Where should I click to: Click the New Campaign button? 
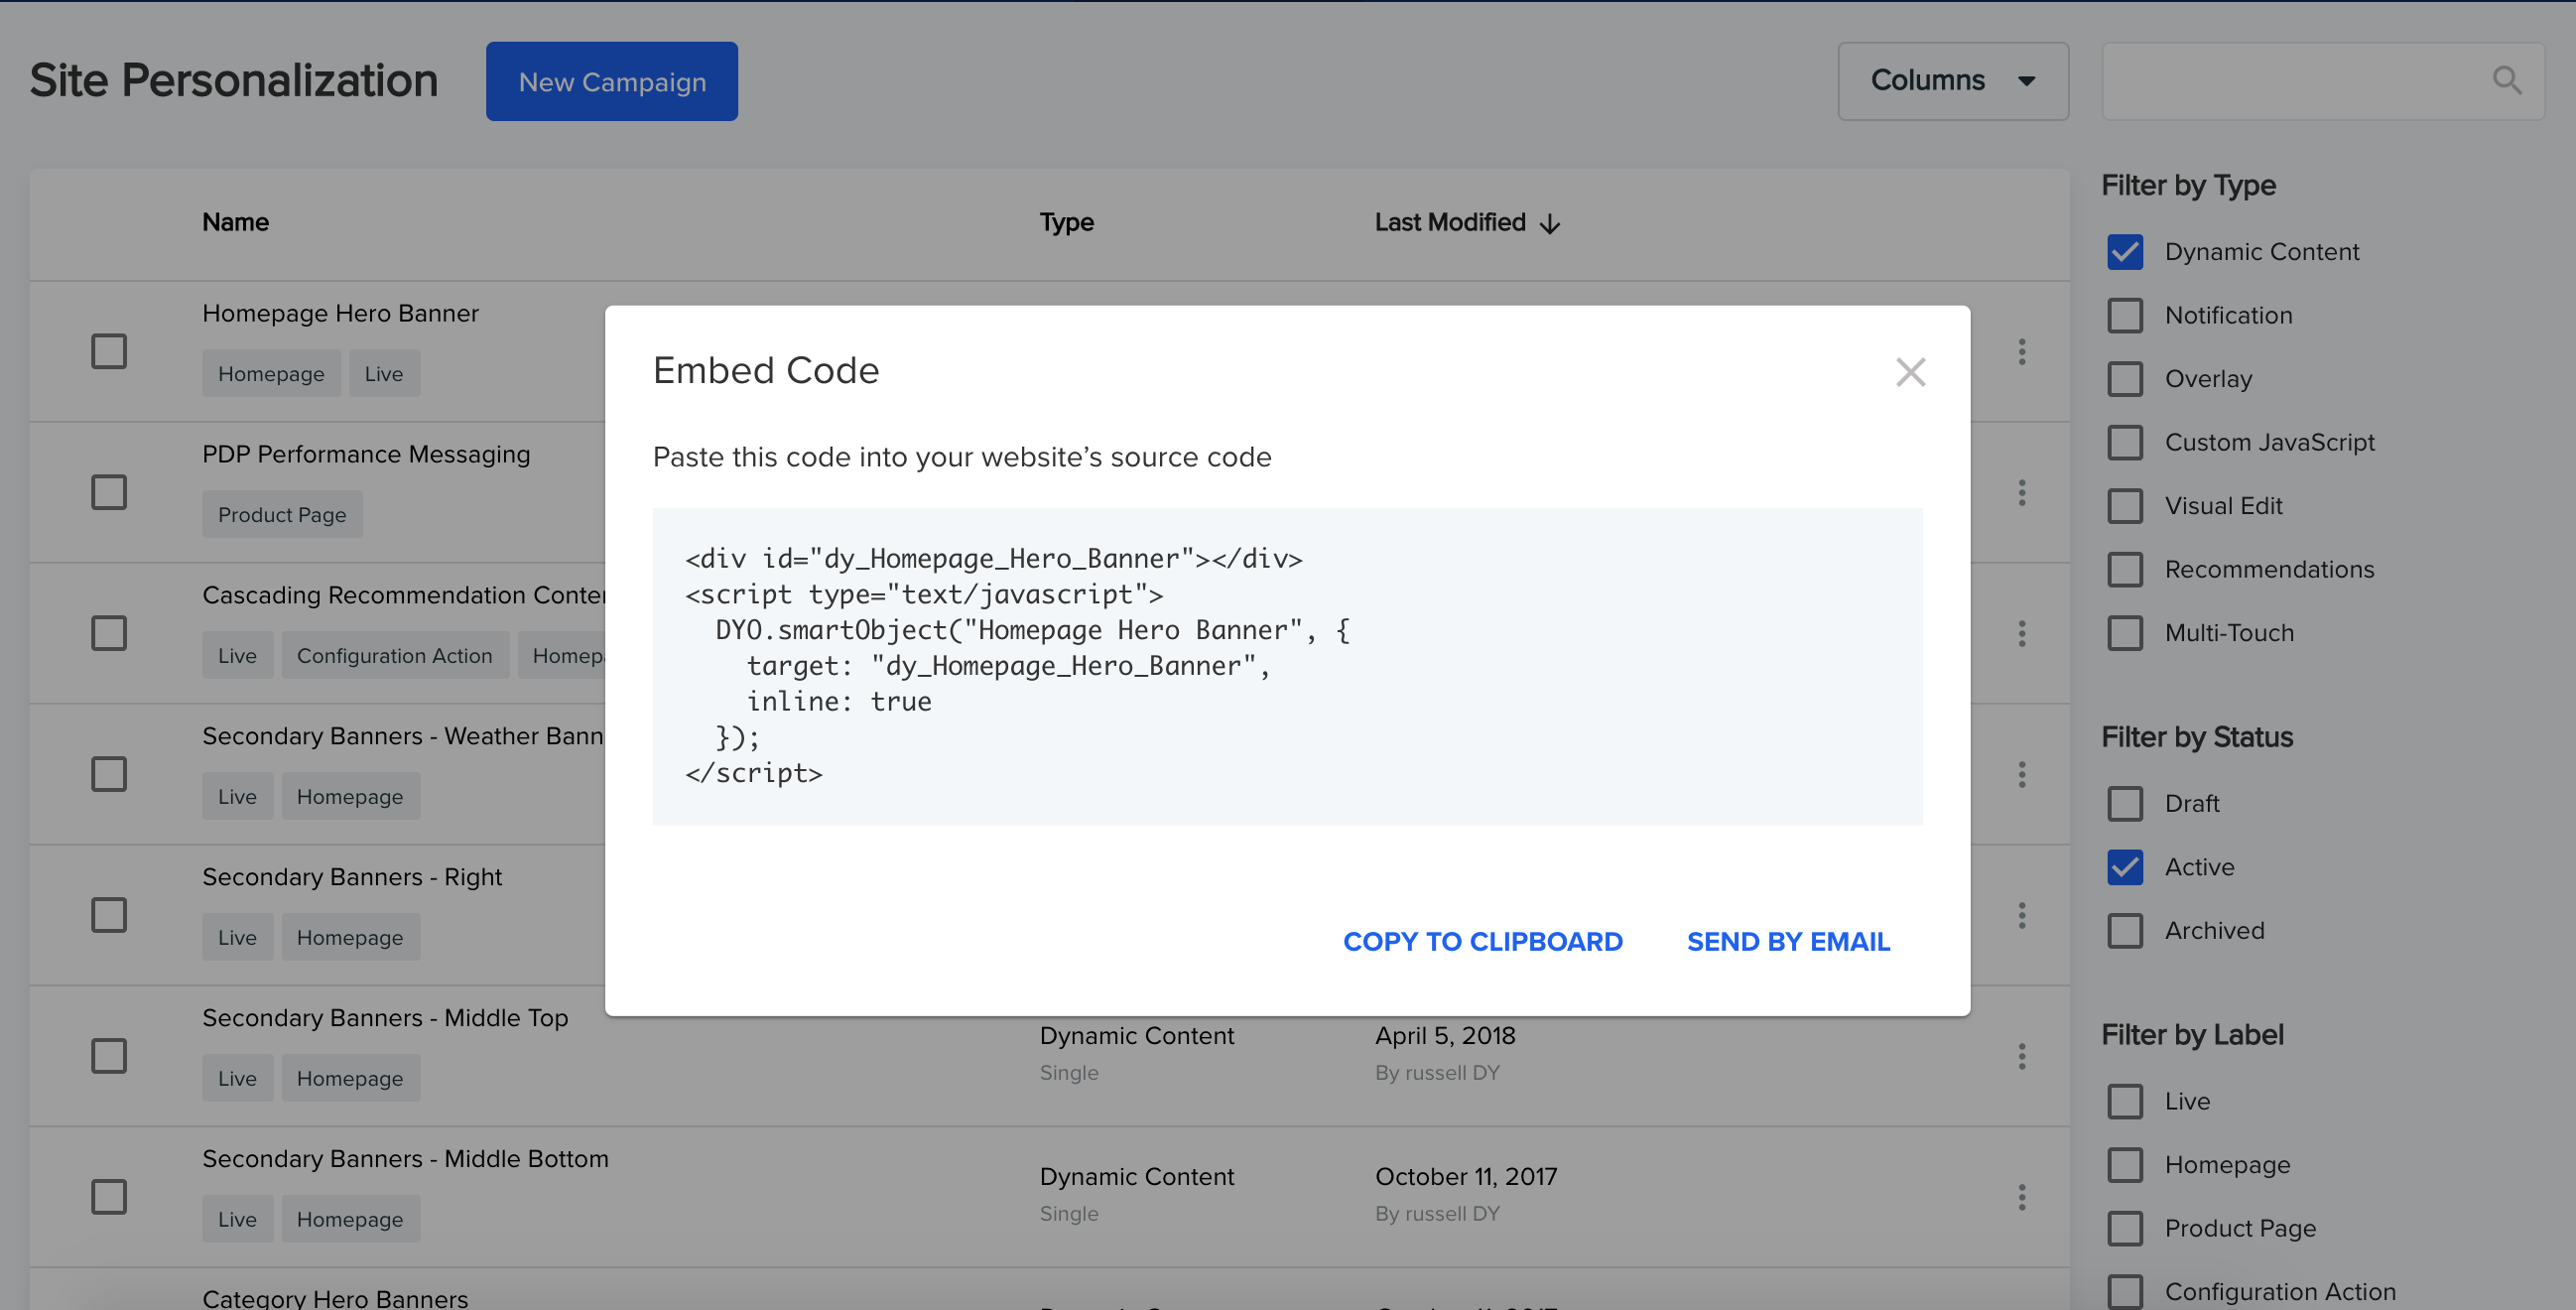612,81
